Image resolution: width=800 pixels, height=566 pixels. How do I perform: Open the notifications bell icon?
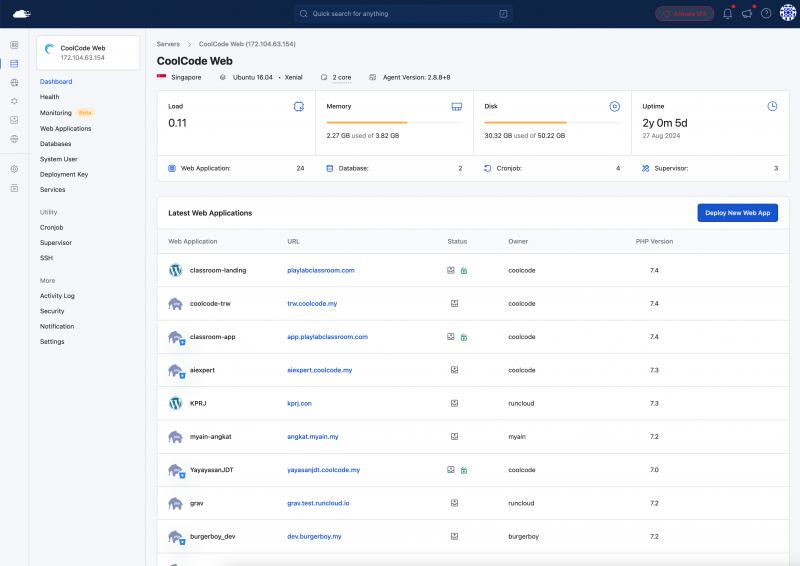click(728, 14)
